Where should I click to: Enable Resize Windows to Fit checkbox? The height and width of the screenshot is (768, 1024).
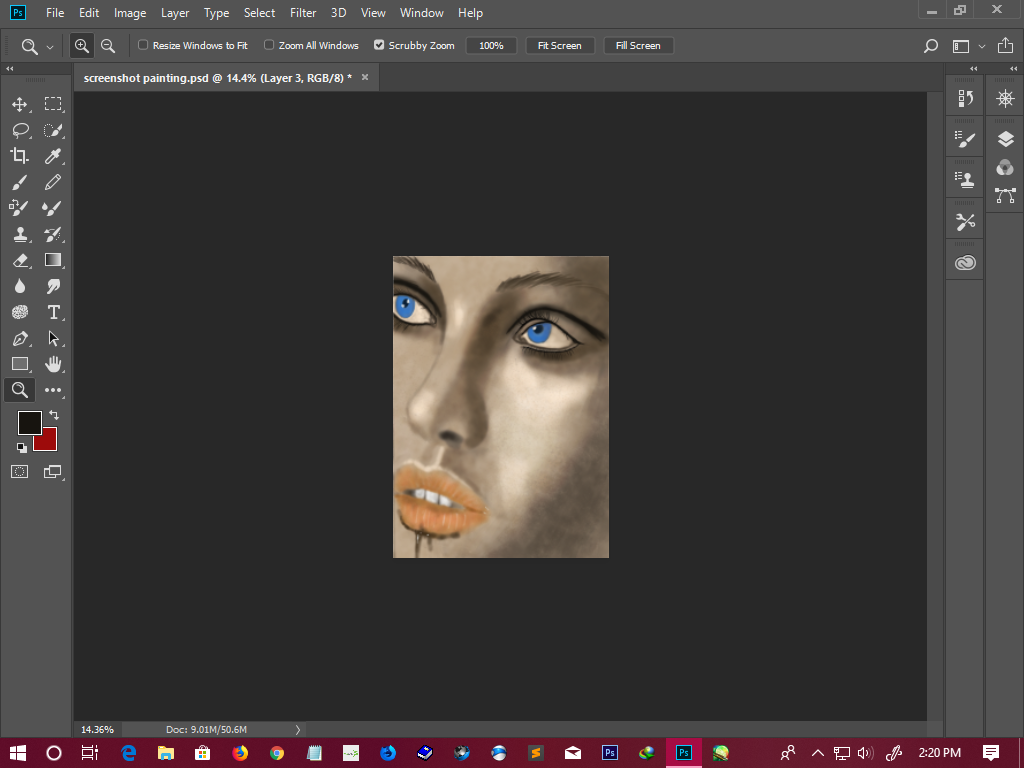tap(143, 45)
